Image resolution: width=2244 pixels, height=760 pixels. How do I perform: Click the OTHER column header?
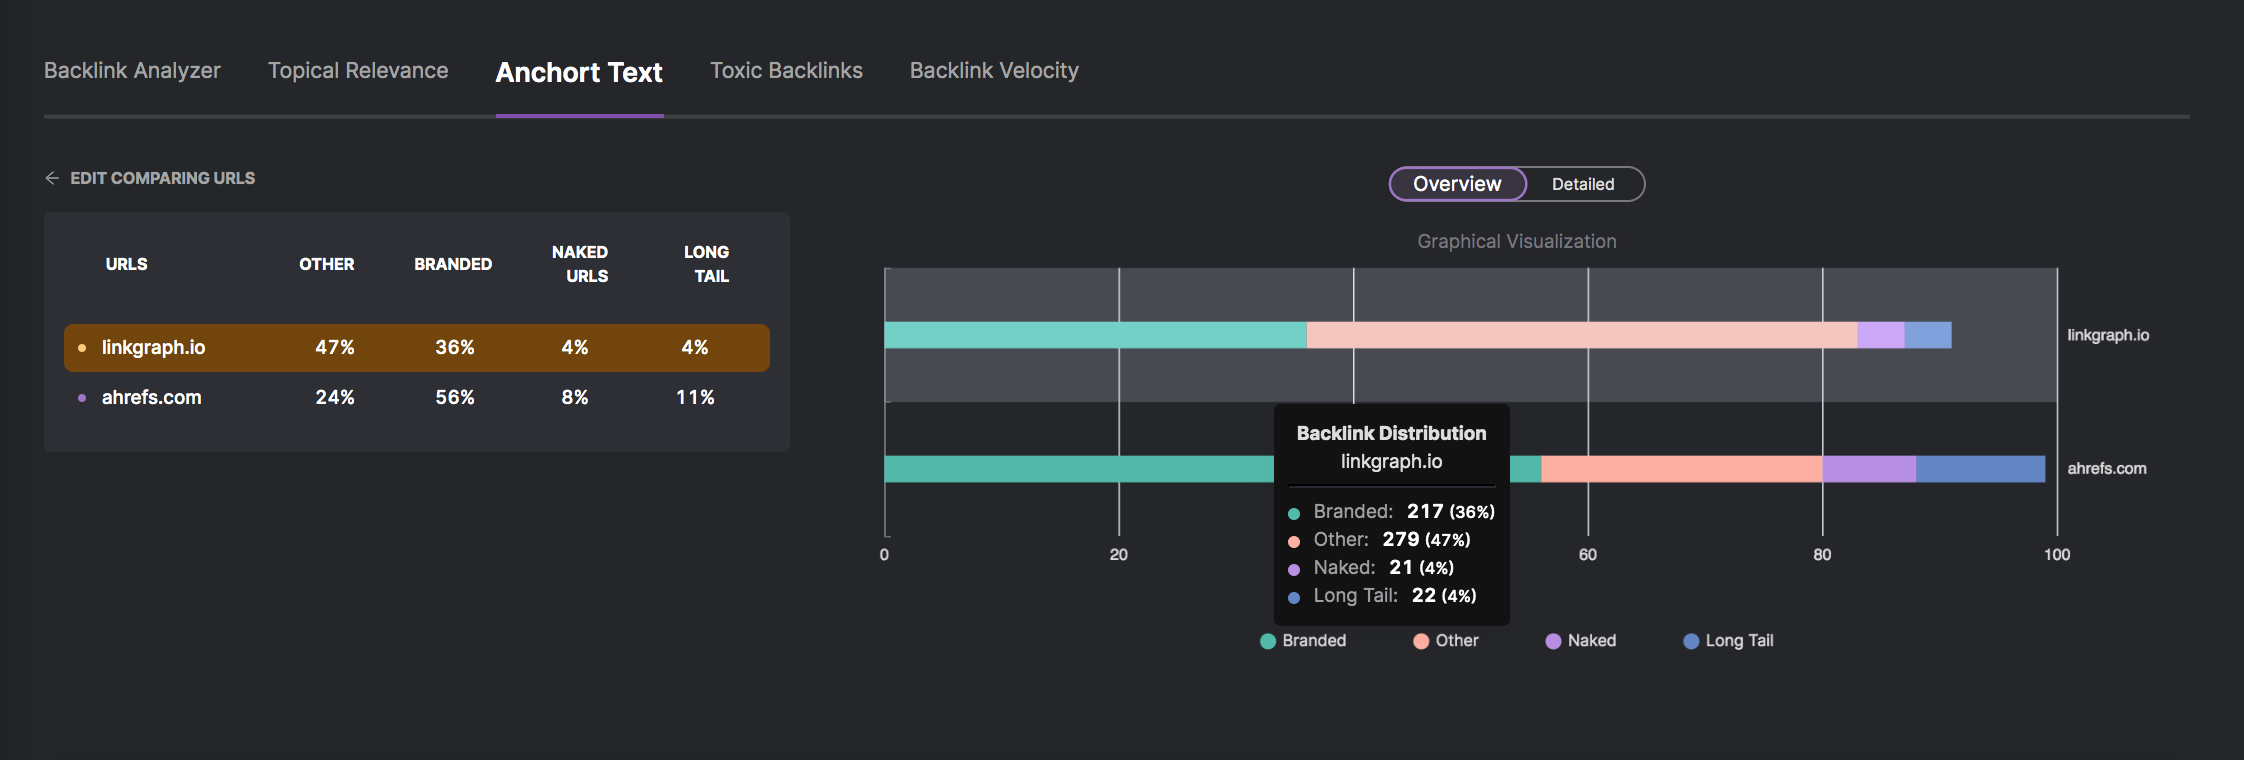[327, 264]
